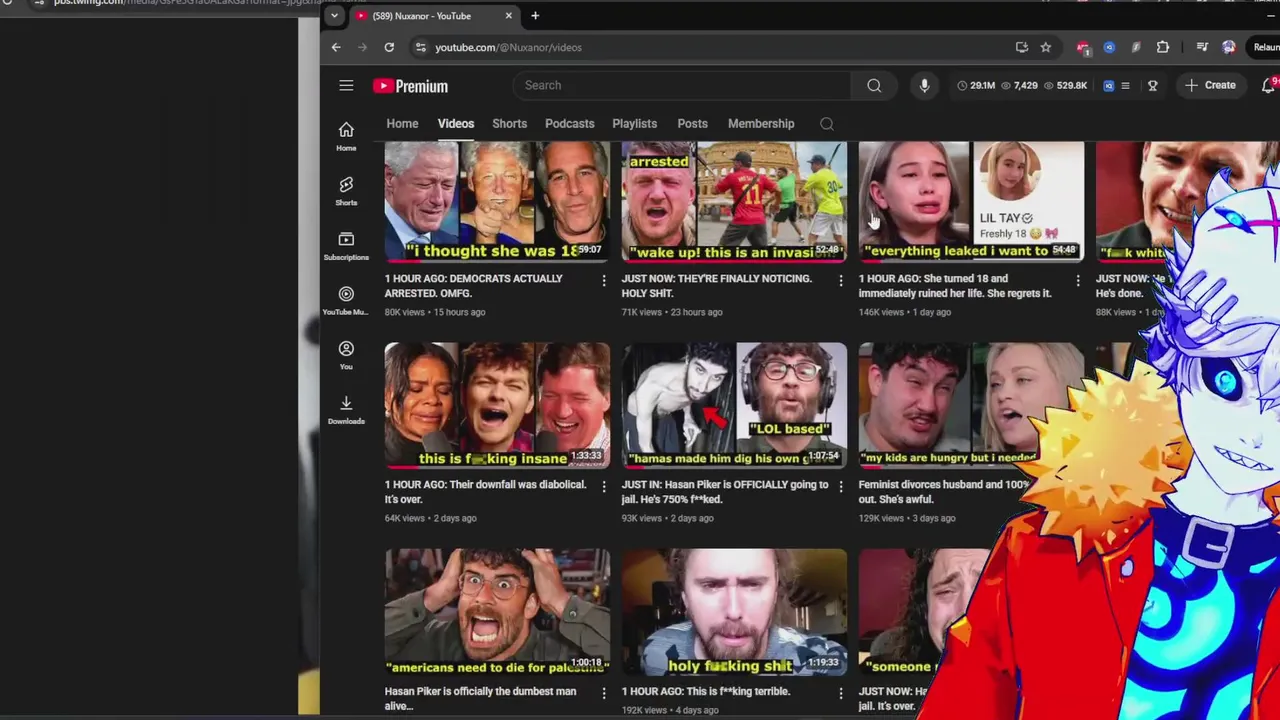1280x720 pixels.
Task: Click the 529.8K vidIQ stat
Action: point(1066,86)
